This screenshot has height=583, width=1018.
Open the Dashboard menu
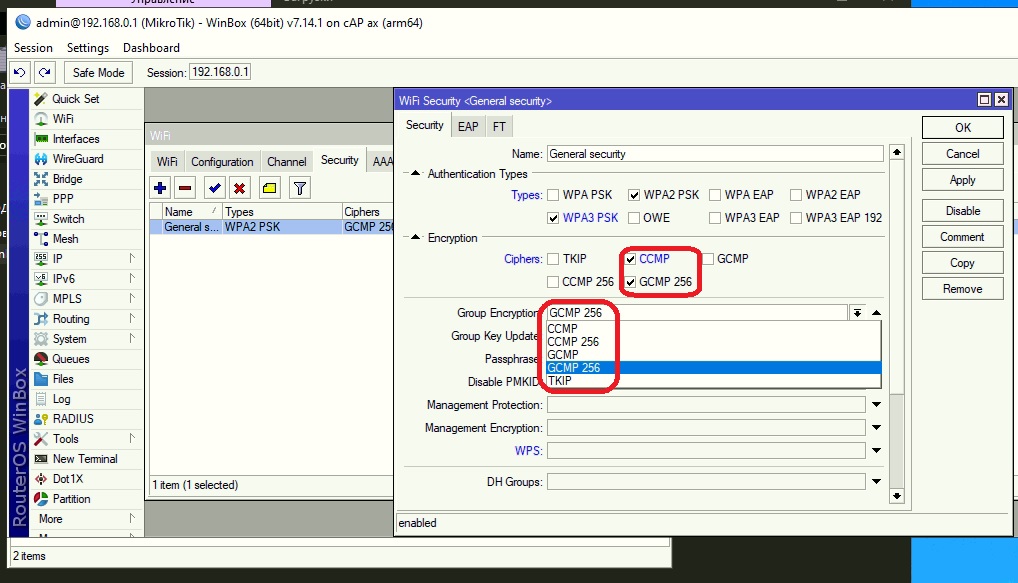click(151, 48)
